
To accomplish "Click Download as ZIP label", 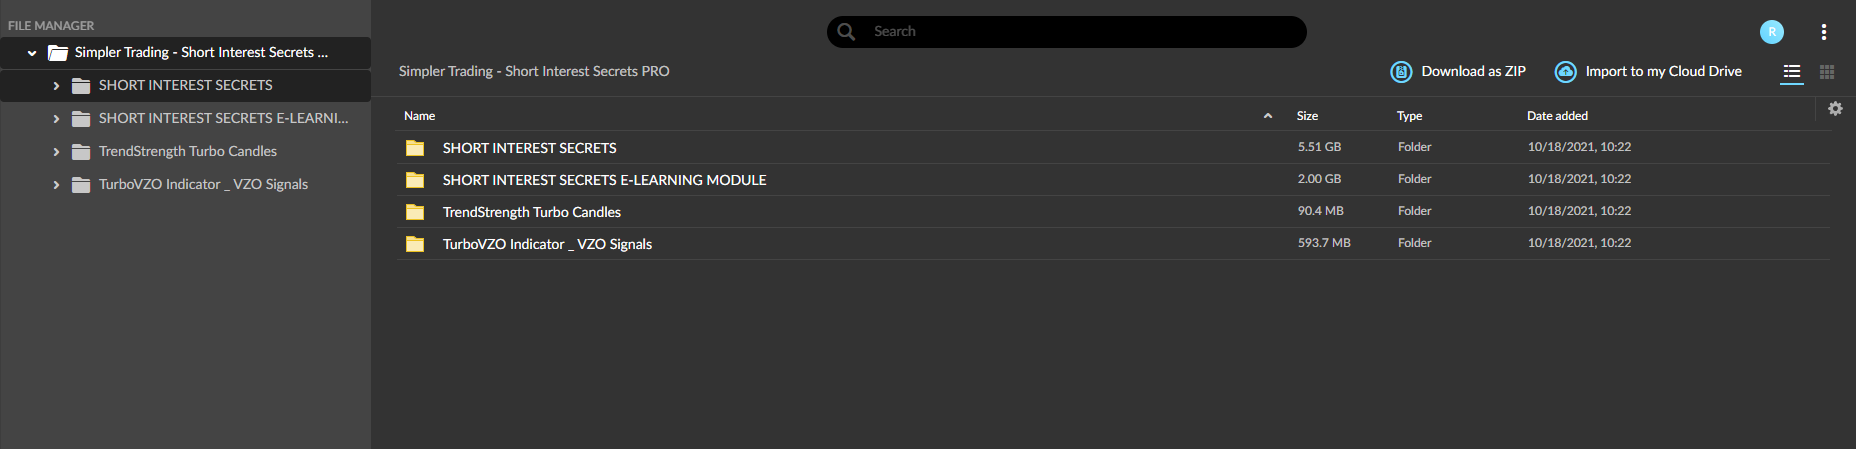I will 1473,71.
